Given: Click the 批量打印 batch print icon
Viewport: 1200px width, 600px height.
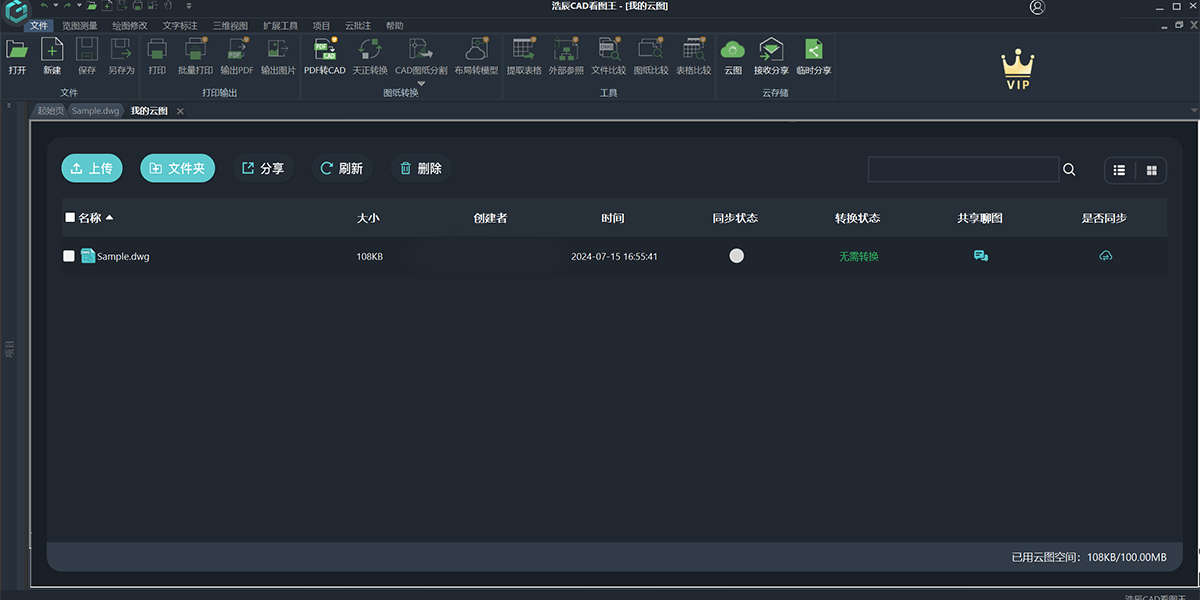Looking at the screenshot, I should click(195, 50).
